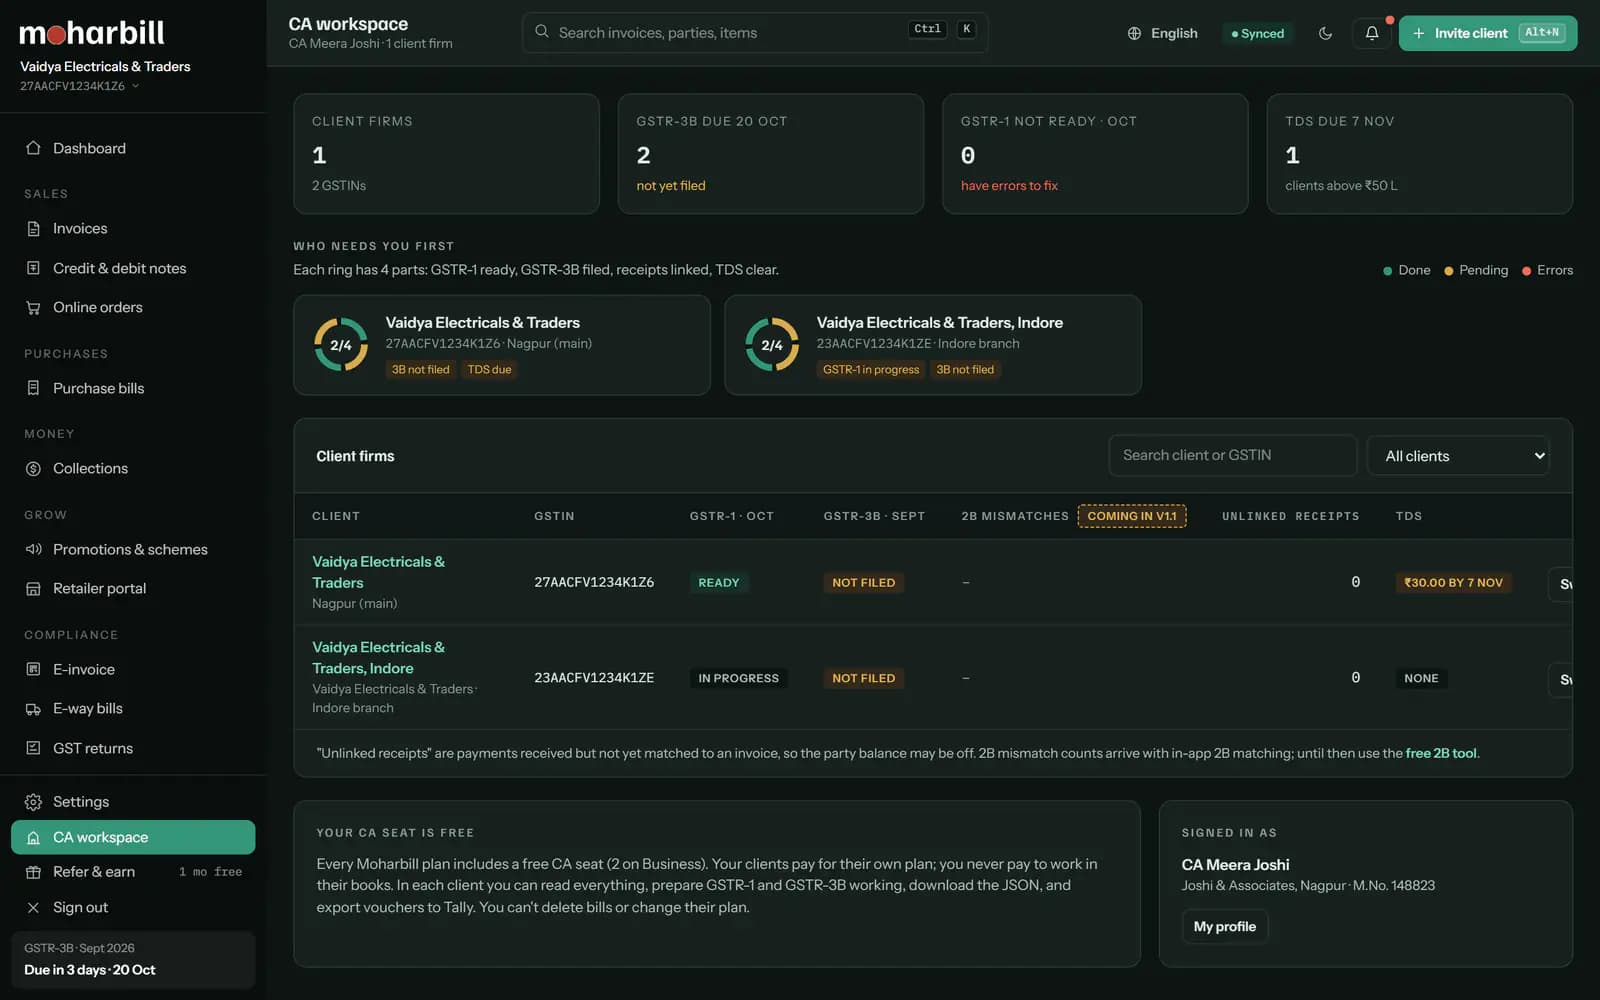Click the Synced status indicator
The image size is (1600, 1000).
pos(1257,33)
